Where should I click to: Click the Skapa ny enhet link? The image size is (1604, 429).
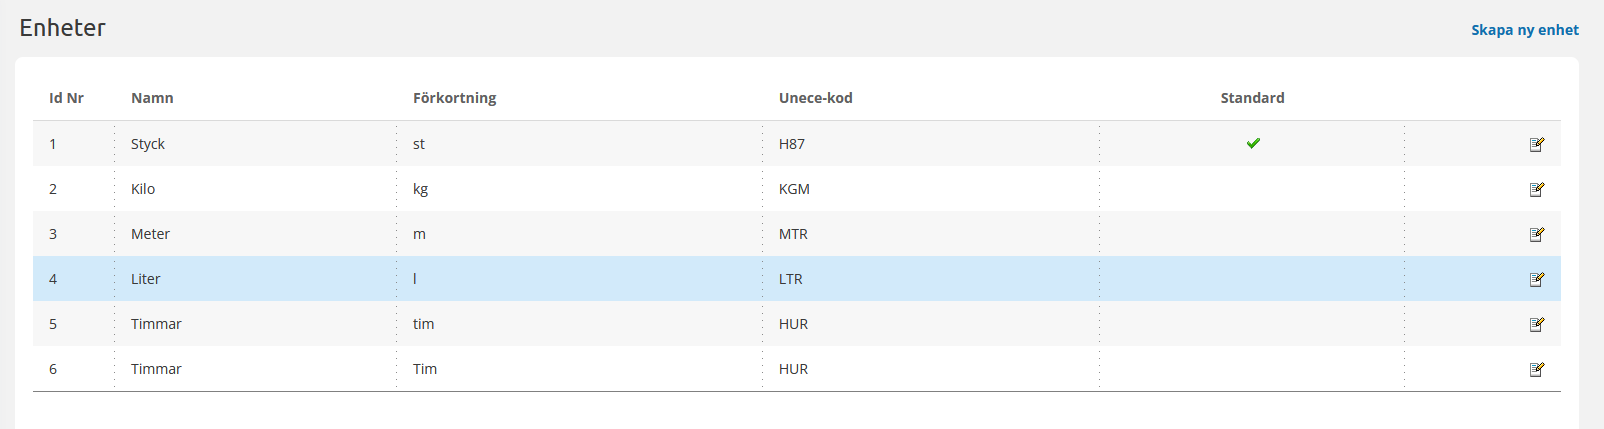(1524, 30)
